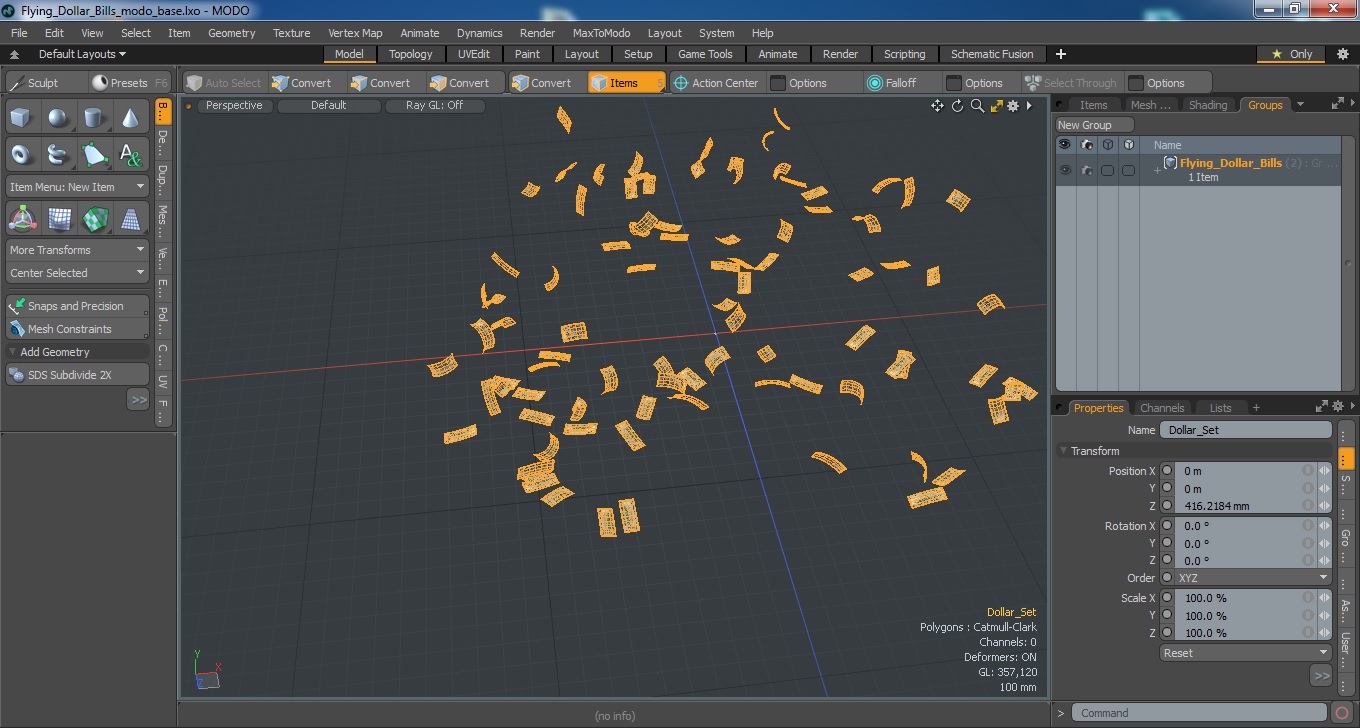
Task: Click the Name field Dollar_Set
Action: (1245, 430)
